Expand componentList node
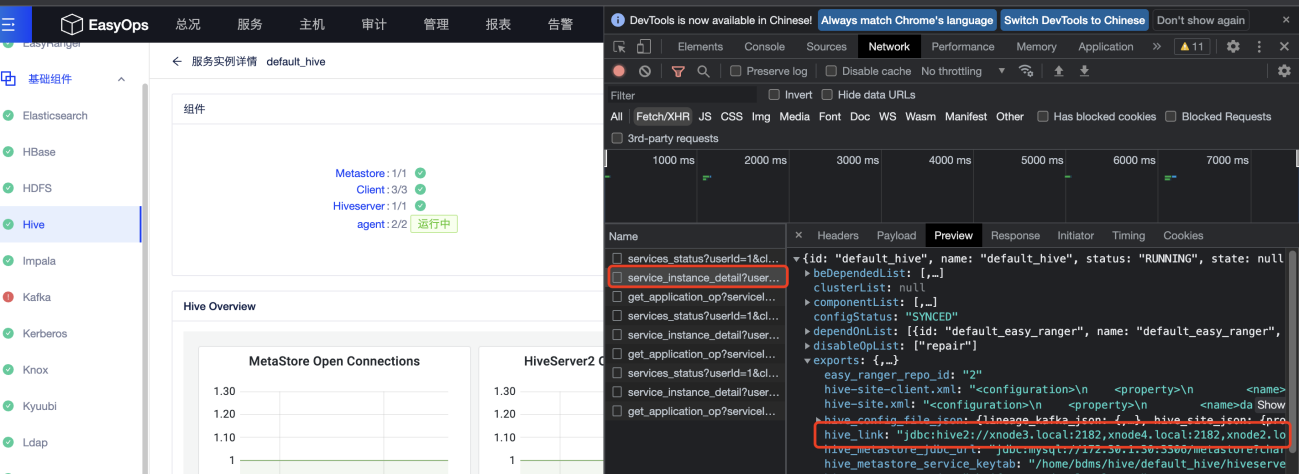 [808, 302]
